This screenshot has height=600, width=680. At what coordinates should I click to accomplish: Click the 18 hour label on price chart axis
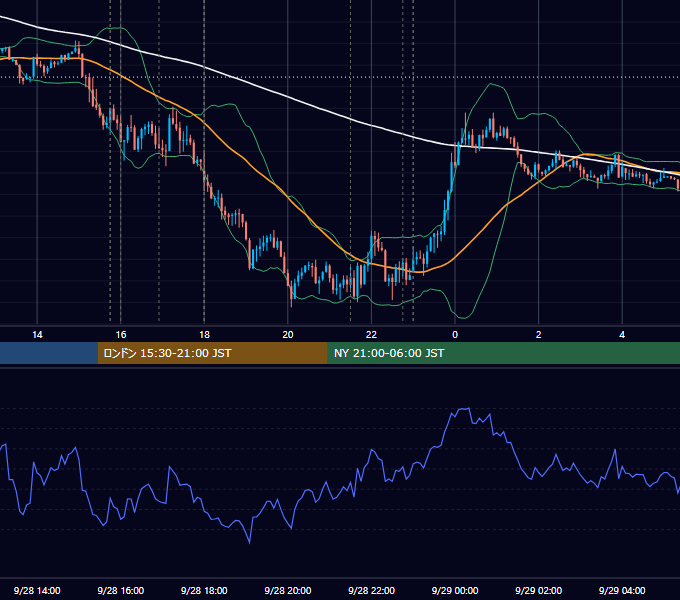pyautogui.click(x=204, y=335)
